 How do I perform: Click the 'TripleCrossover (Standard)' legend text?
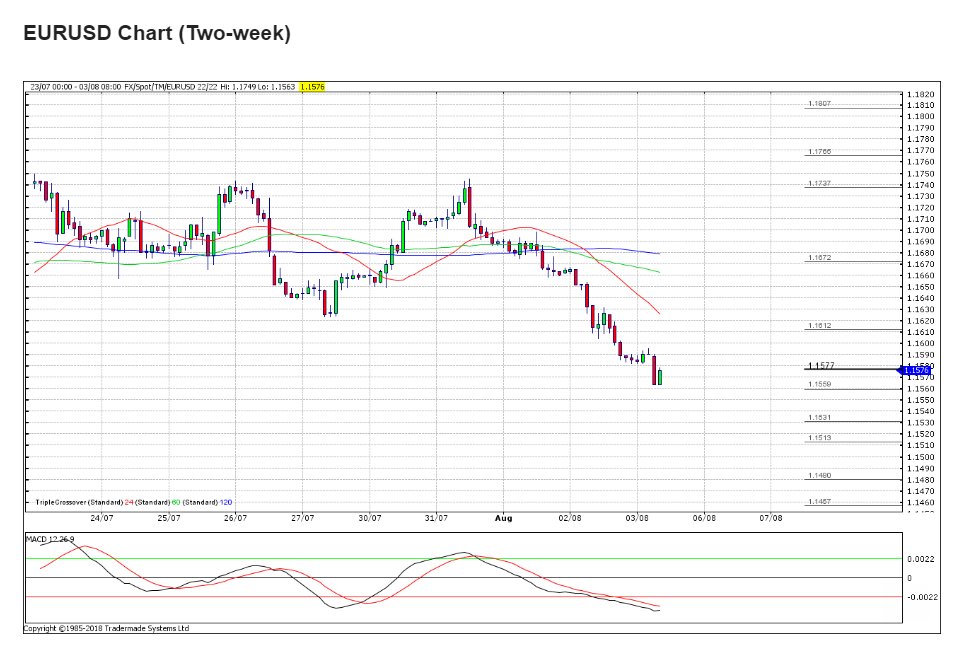(80, 502)
